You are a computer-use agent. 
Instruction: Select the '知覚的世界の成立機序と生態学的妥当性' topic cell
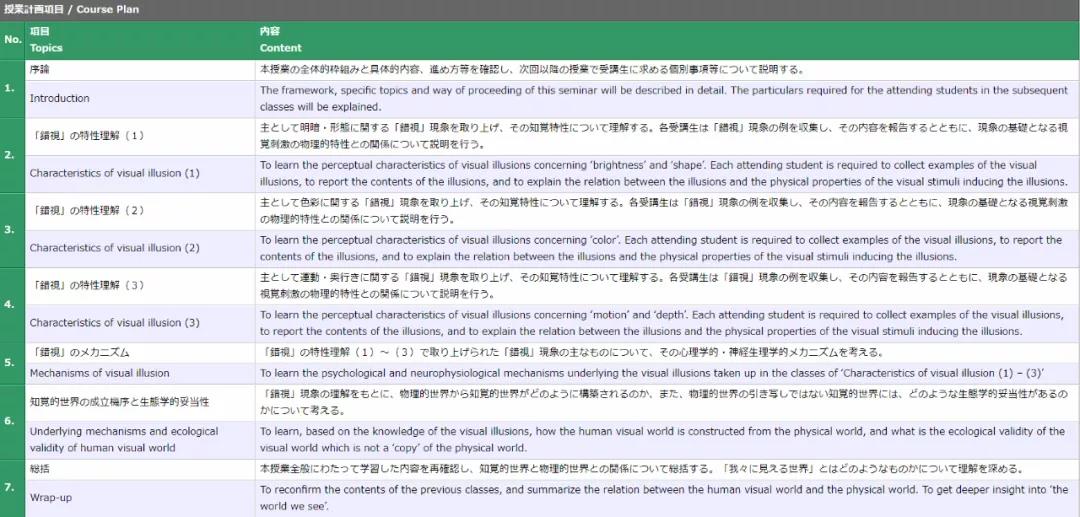(140, 402)
